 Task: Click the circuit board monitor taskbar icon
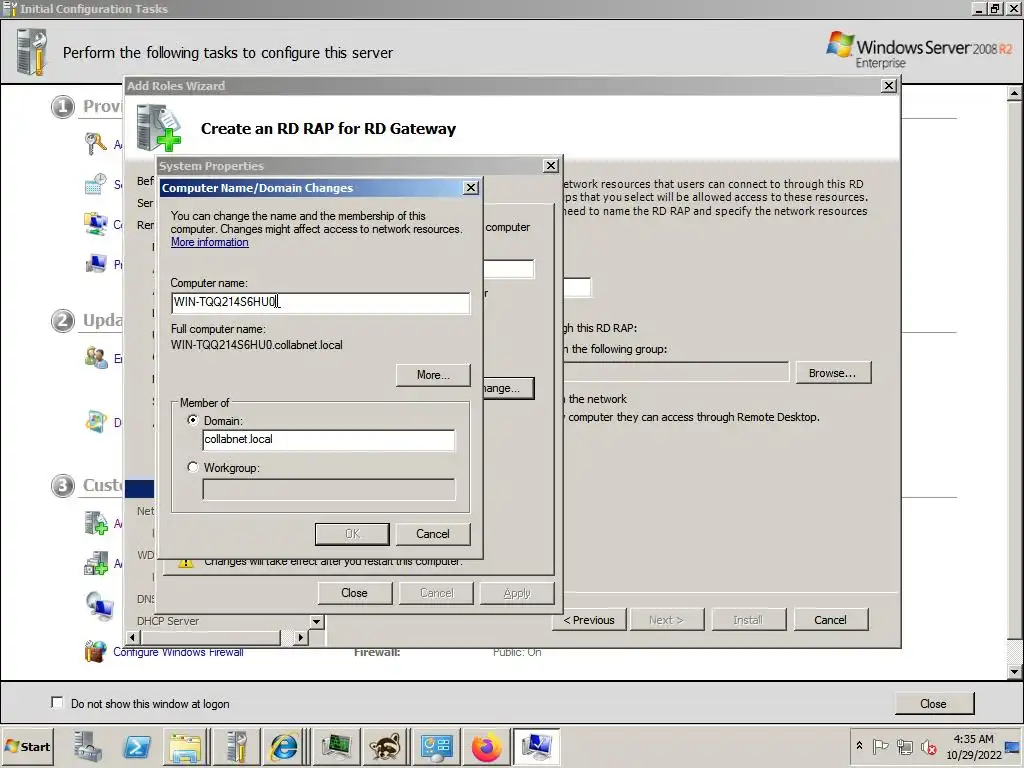point(336,746)
